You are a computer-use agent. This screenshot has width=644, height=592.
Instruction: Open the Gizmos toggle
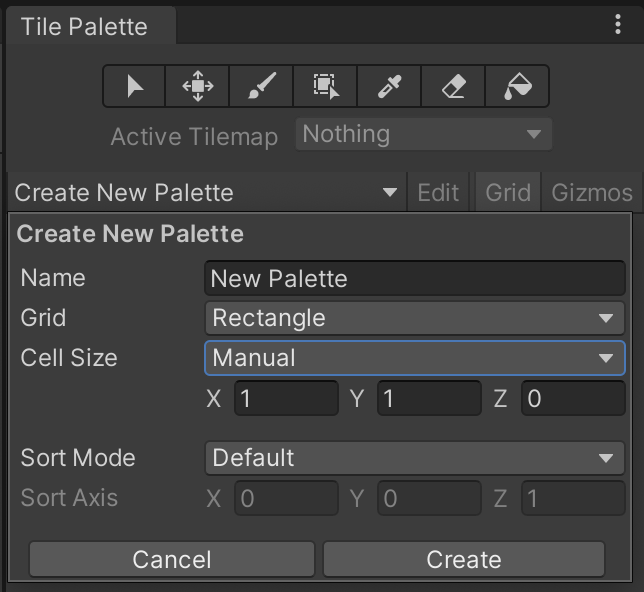point(592,192)
